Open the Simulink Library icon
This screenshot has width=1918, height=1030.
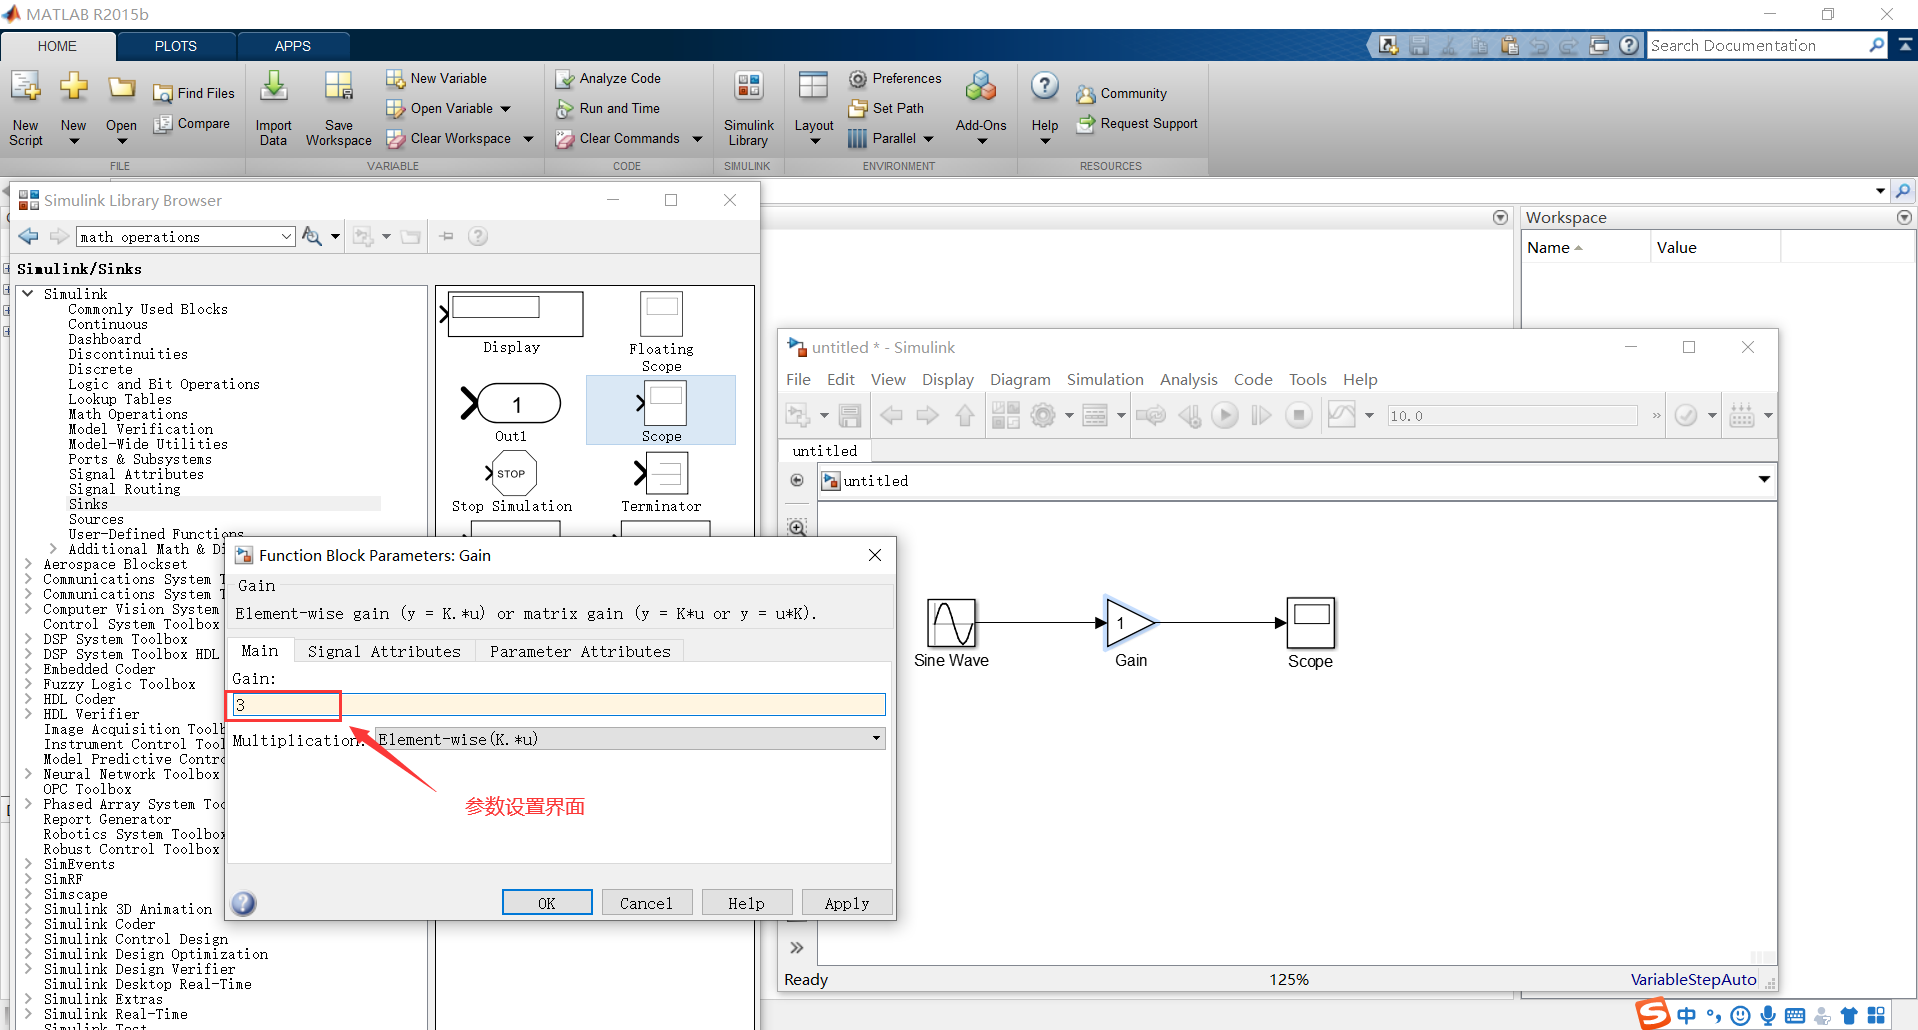748,108
